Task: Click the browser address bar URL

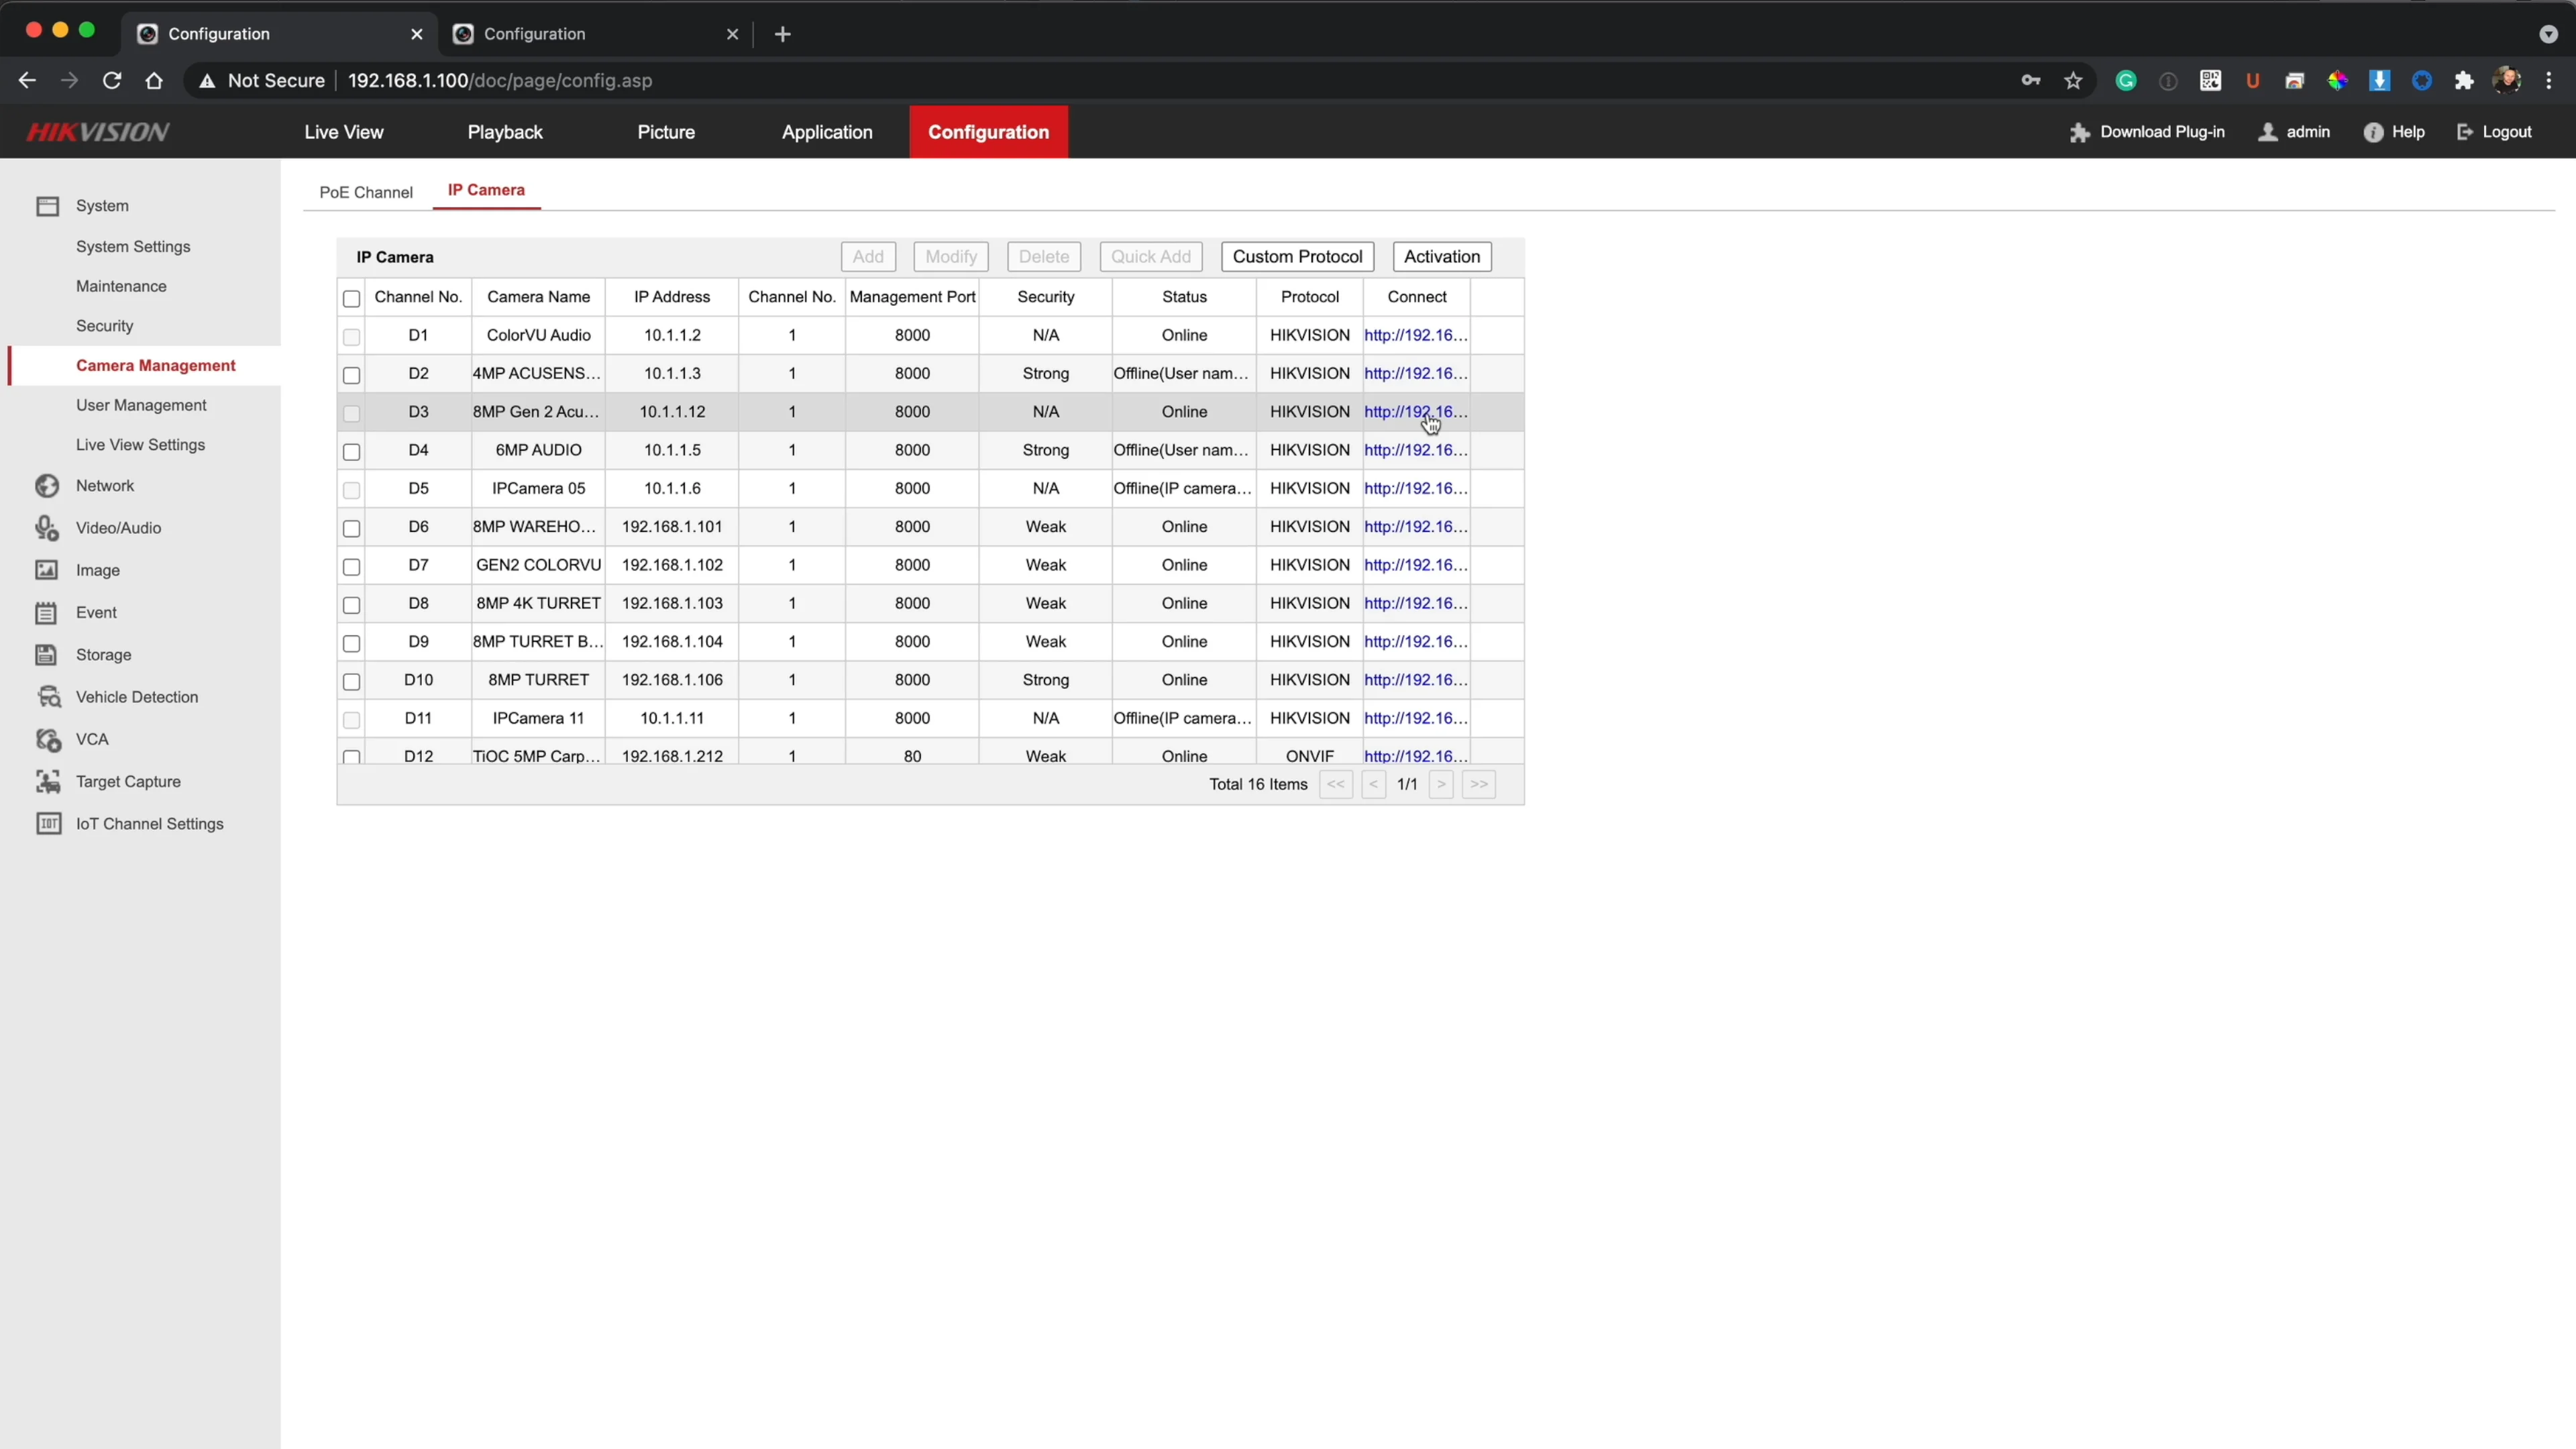Action: tap(500, 81)
